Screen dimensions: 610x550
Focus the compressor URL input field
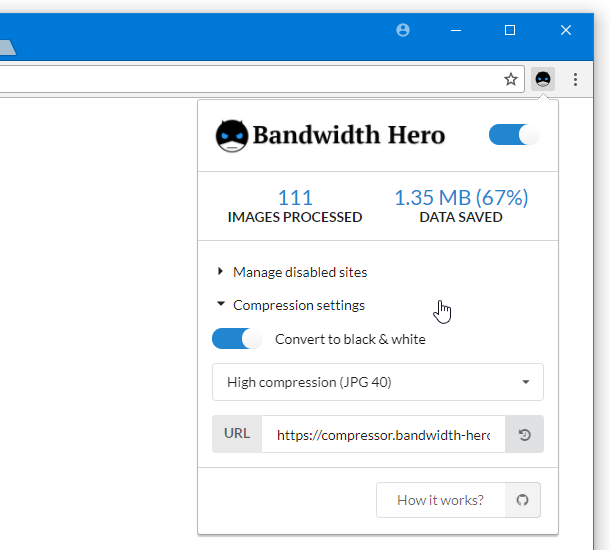[x=383, y=434]
